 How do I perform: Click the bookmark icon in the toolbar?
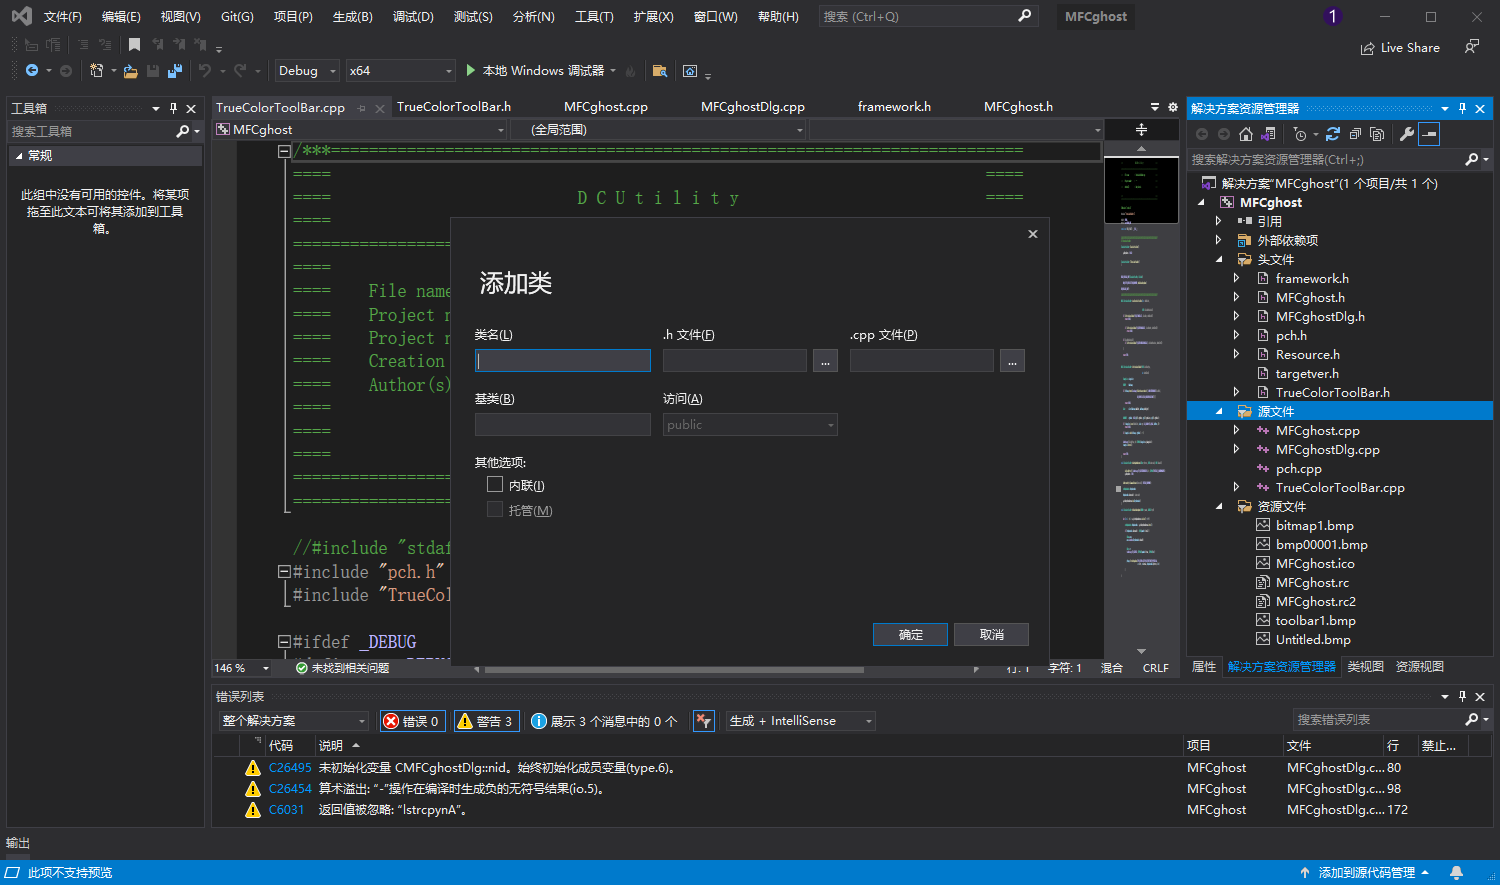coord(134,45)
